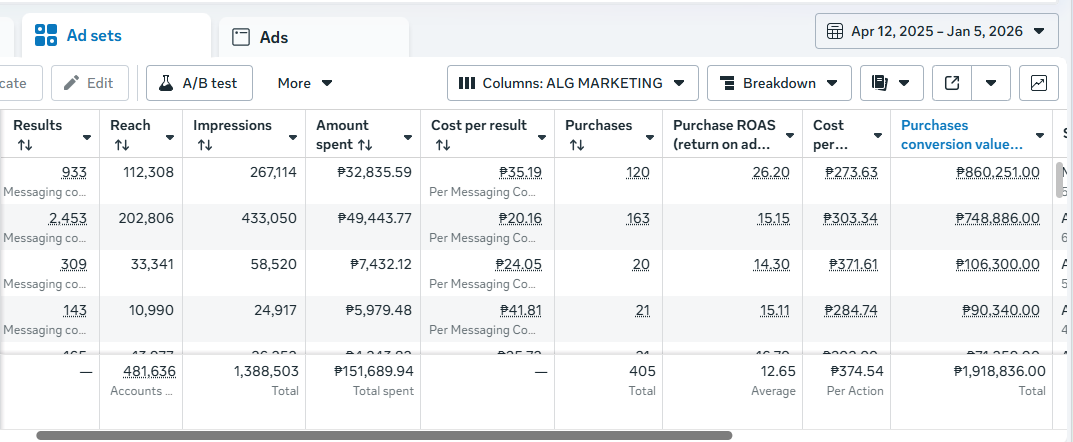This screenshot has height=442, width=1073.
Task: Open the date range picker
Action: pos(936,31)
